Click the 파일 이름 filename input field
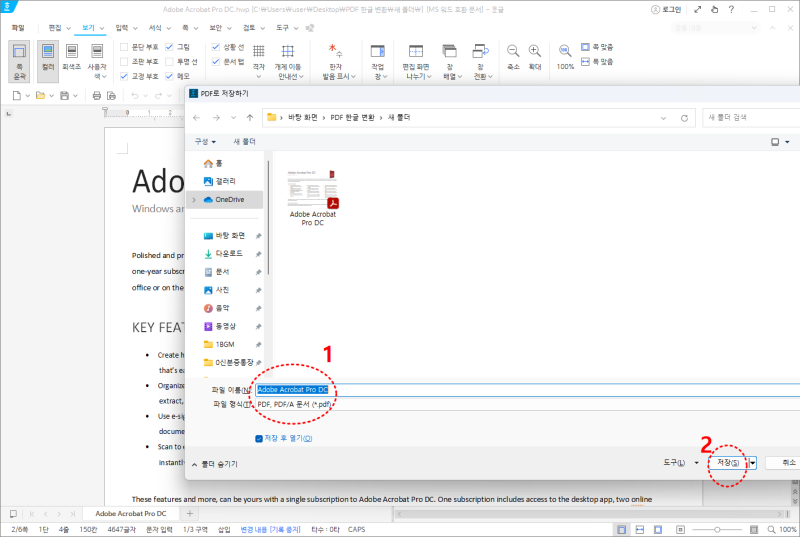This screenshot has width=800, height=537. tap(527, 390)
